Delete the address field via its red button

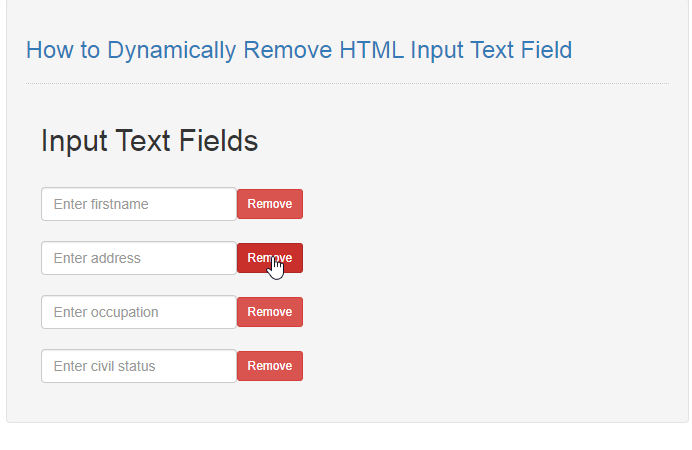point(270,258)
